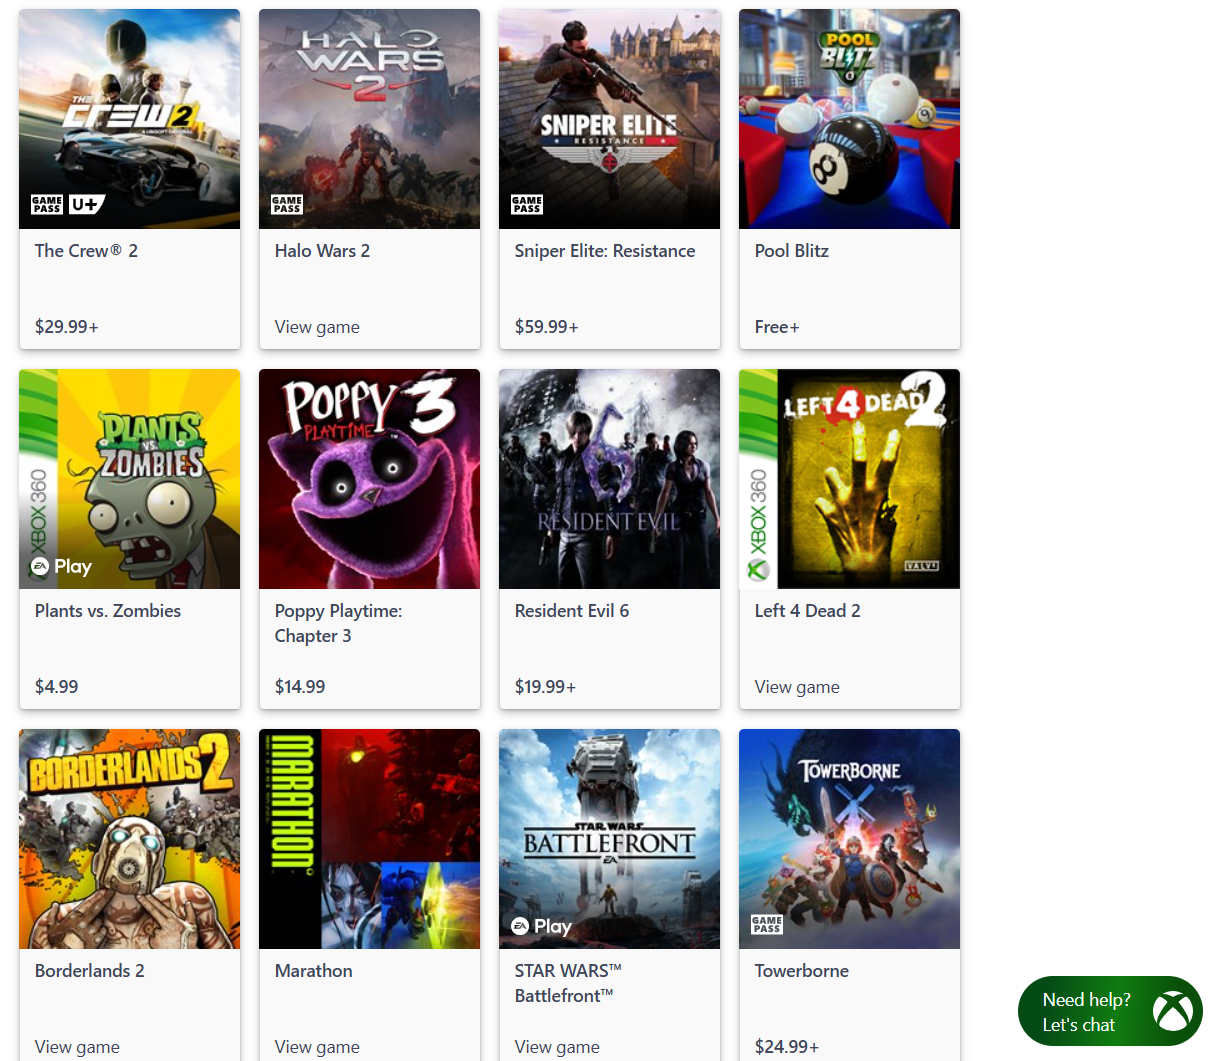This screenshot has width=1211, height=1061.
Task: Open Plants vs. Zombies cover image
Action: [130, 479]
